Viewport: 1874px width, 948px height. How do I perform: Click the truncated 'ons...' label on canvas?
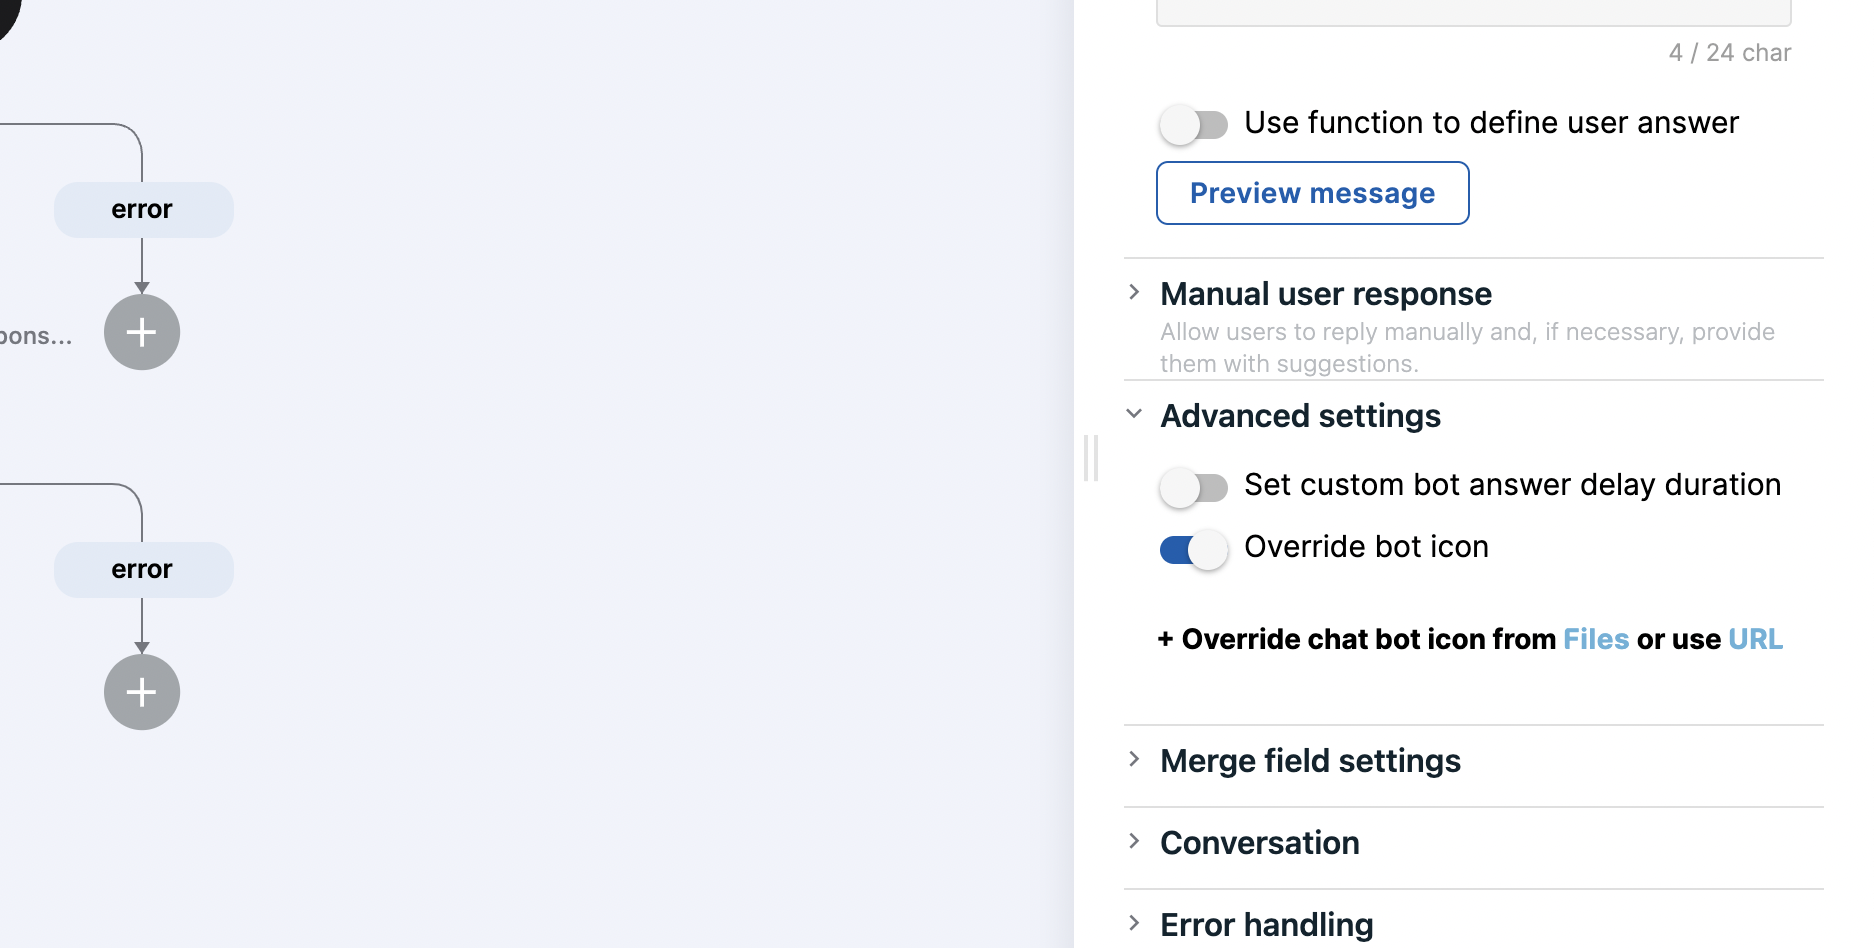click(36, 336)
